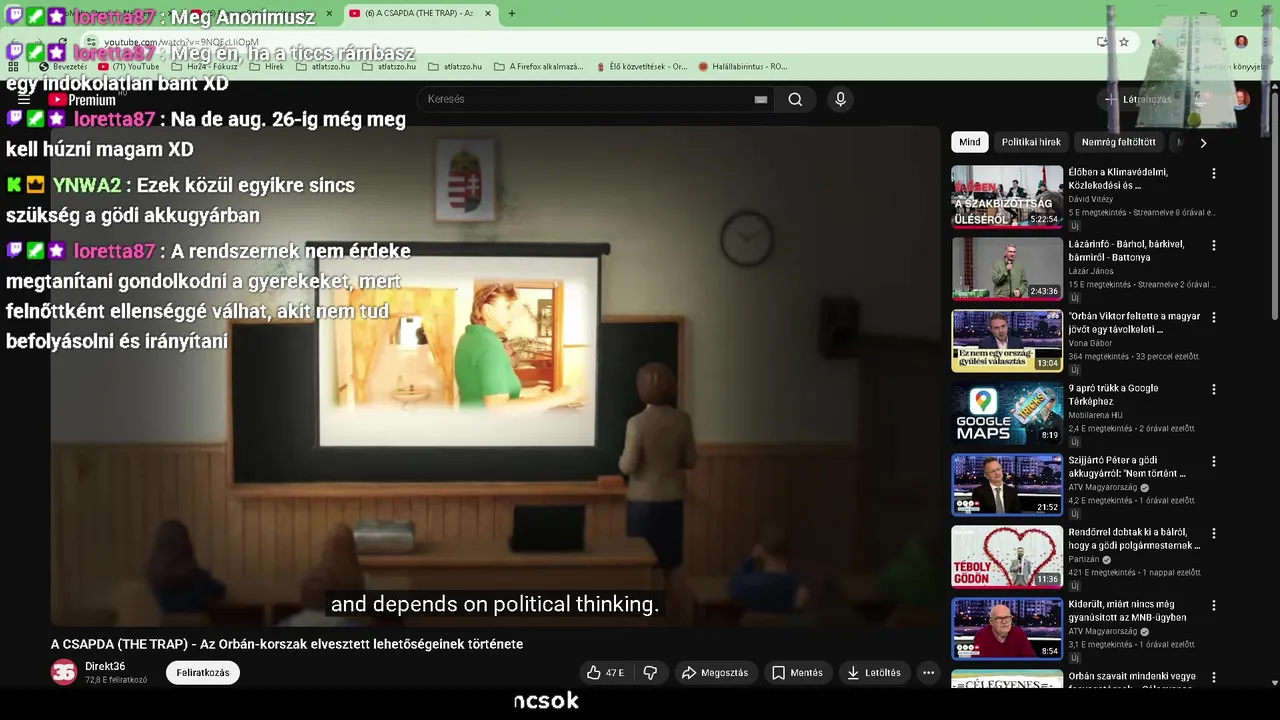Click the main video player to pause
Screen dimensions: 1280x720
(495, 375)
